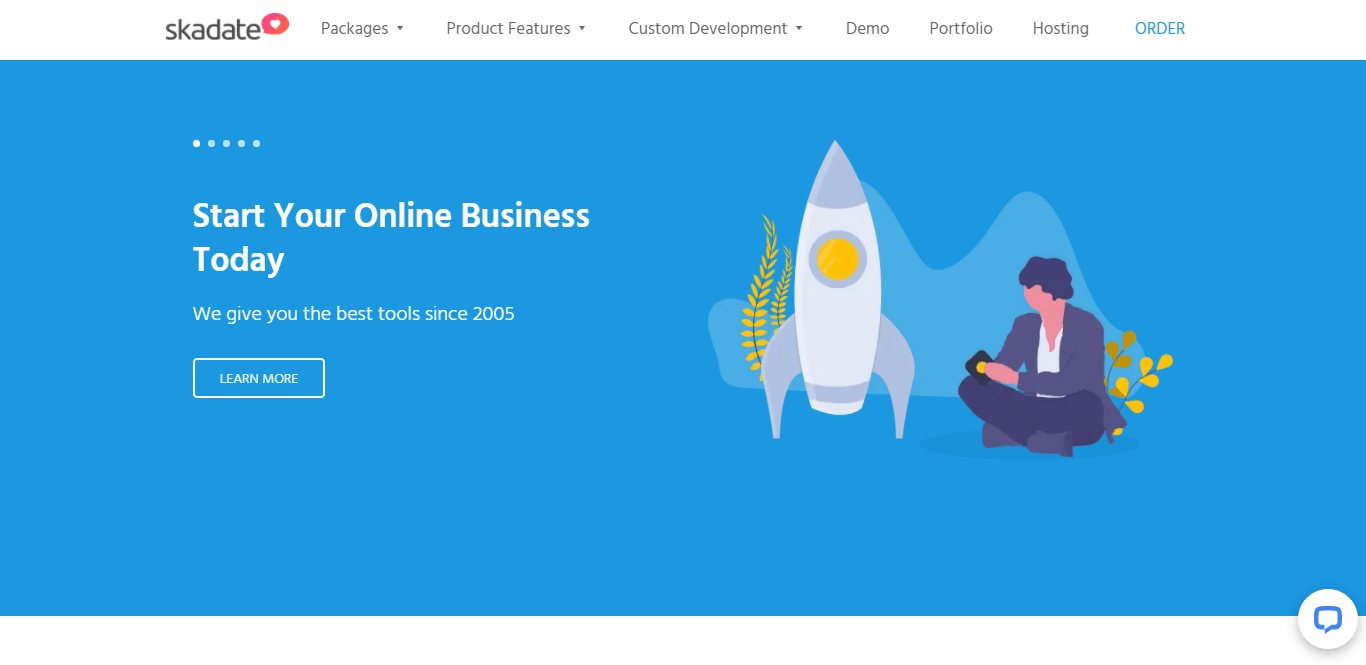Select the fifth carousel slide dot
Viewport: 1366px width, 665px height.
257,143
